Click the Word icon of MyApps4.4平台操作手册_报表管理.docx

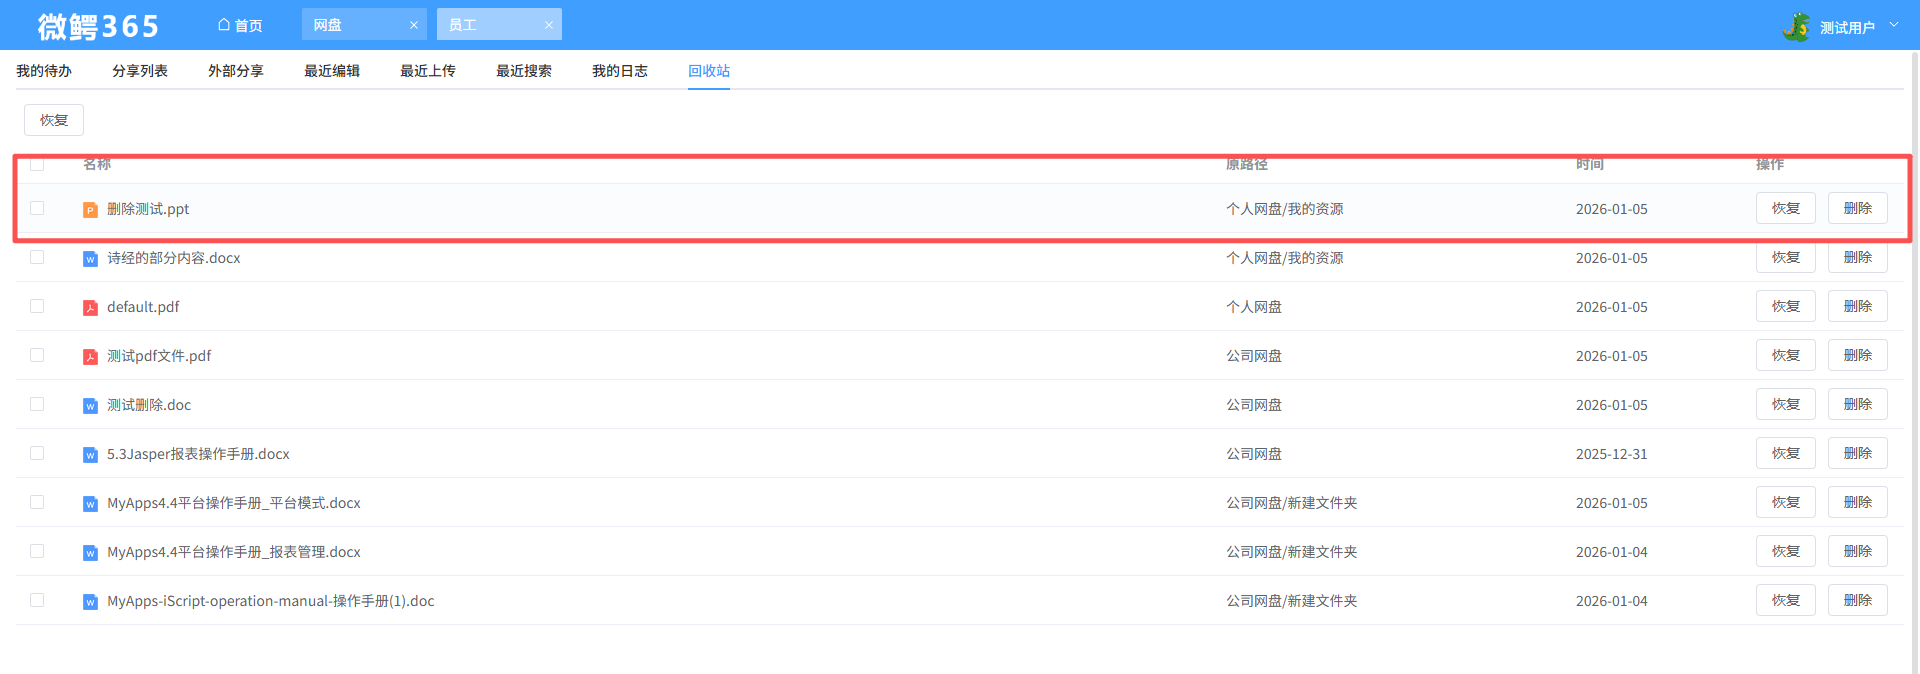click(x=90, y=553)
